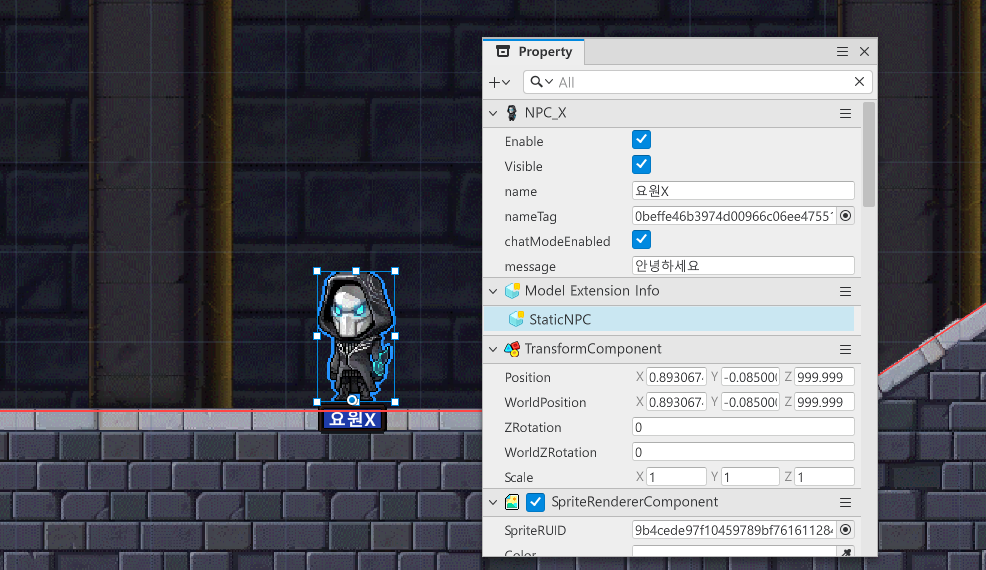The height and width of the screenshot is (570, 986).
Task: Edit Position X value
Action: (676, 377)
